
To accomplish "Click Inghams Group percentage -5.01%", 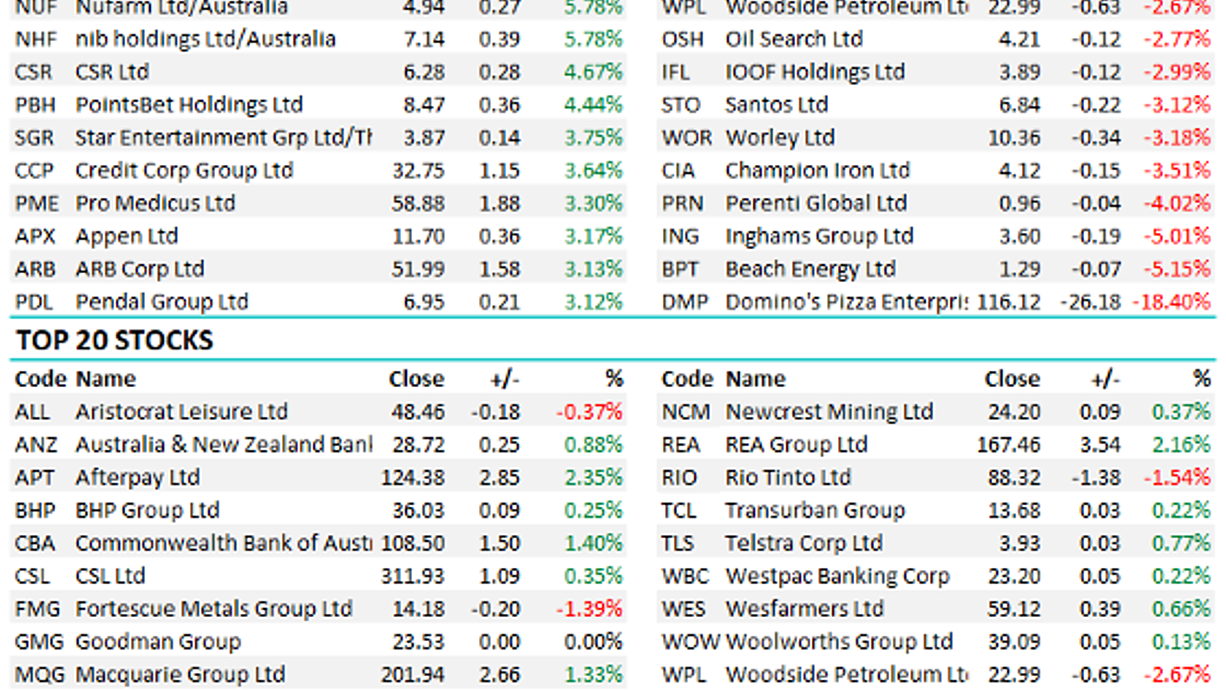I will [x=1177, y=238].
